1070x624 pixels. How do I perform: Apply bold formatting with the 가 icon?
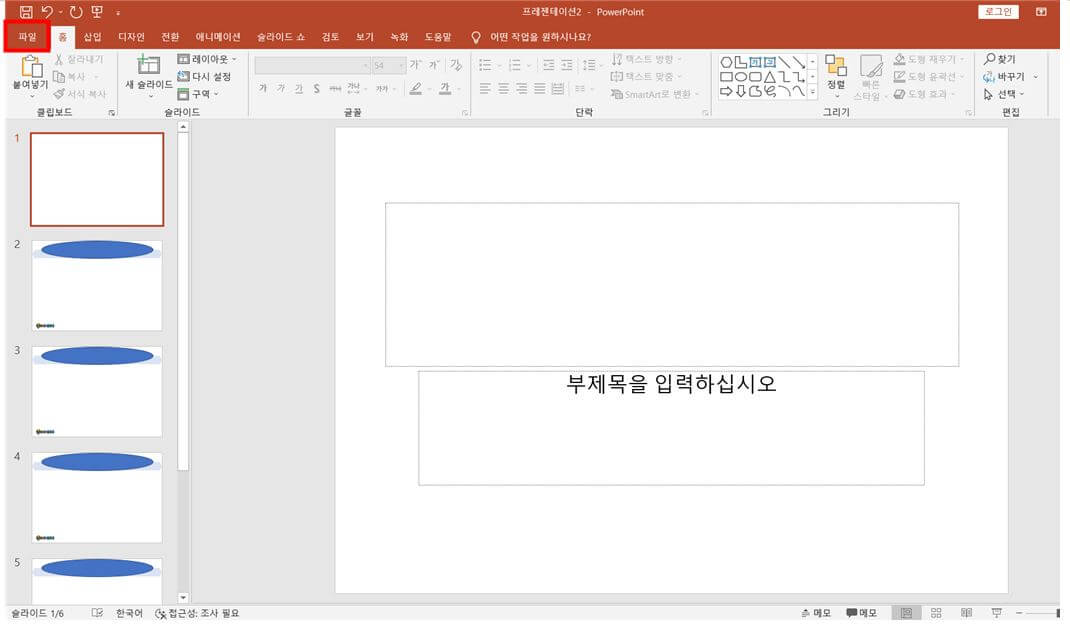click(262, 88)
